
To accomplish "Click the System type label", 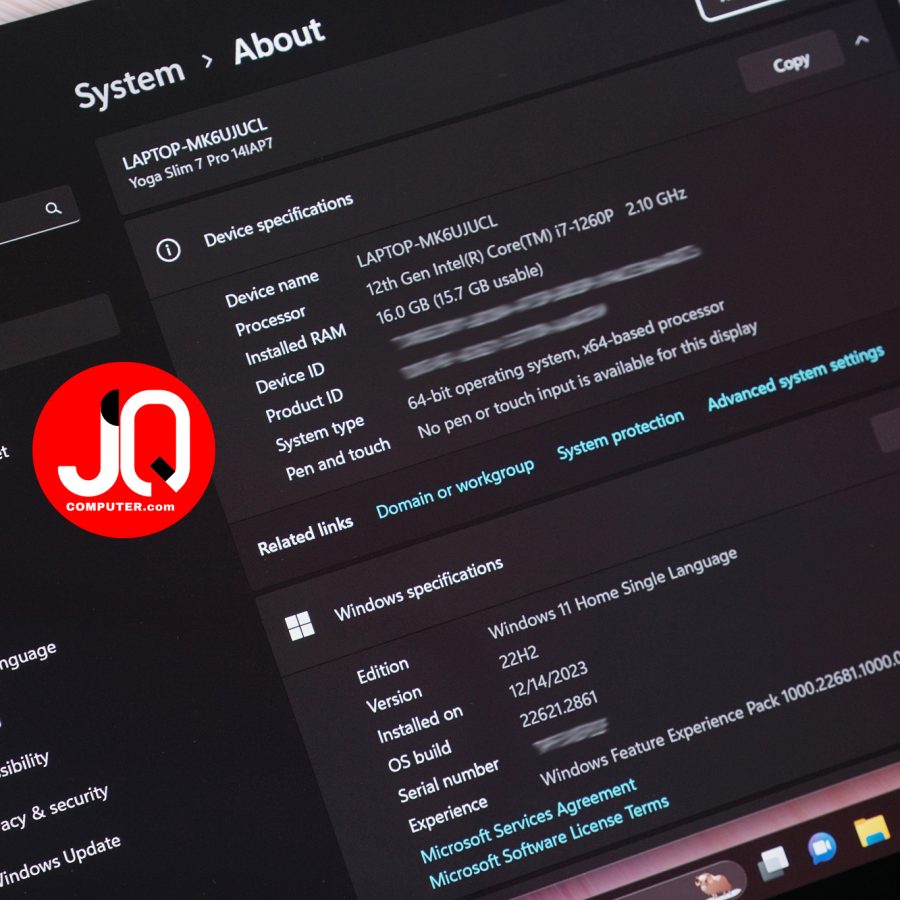I will (320, 433).
